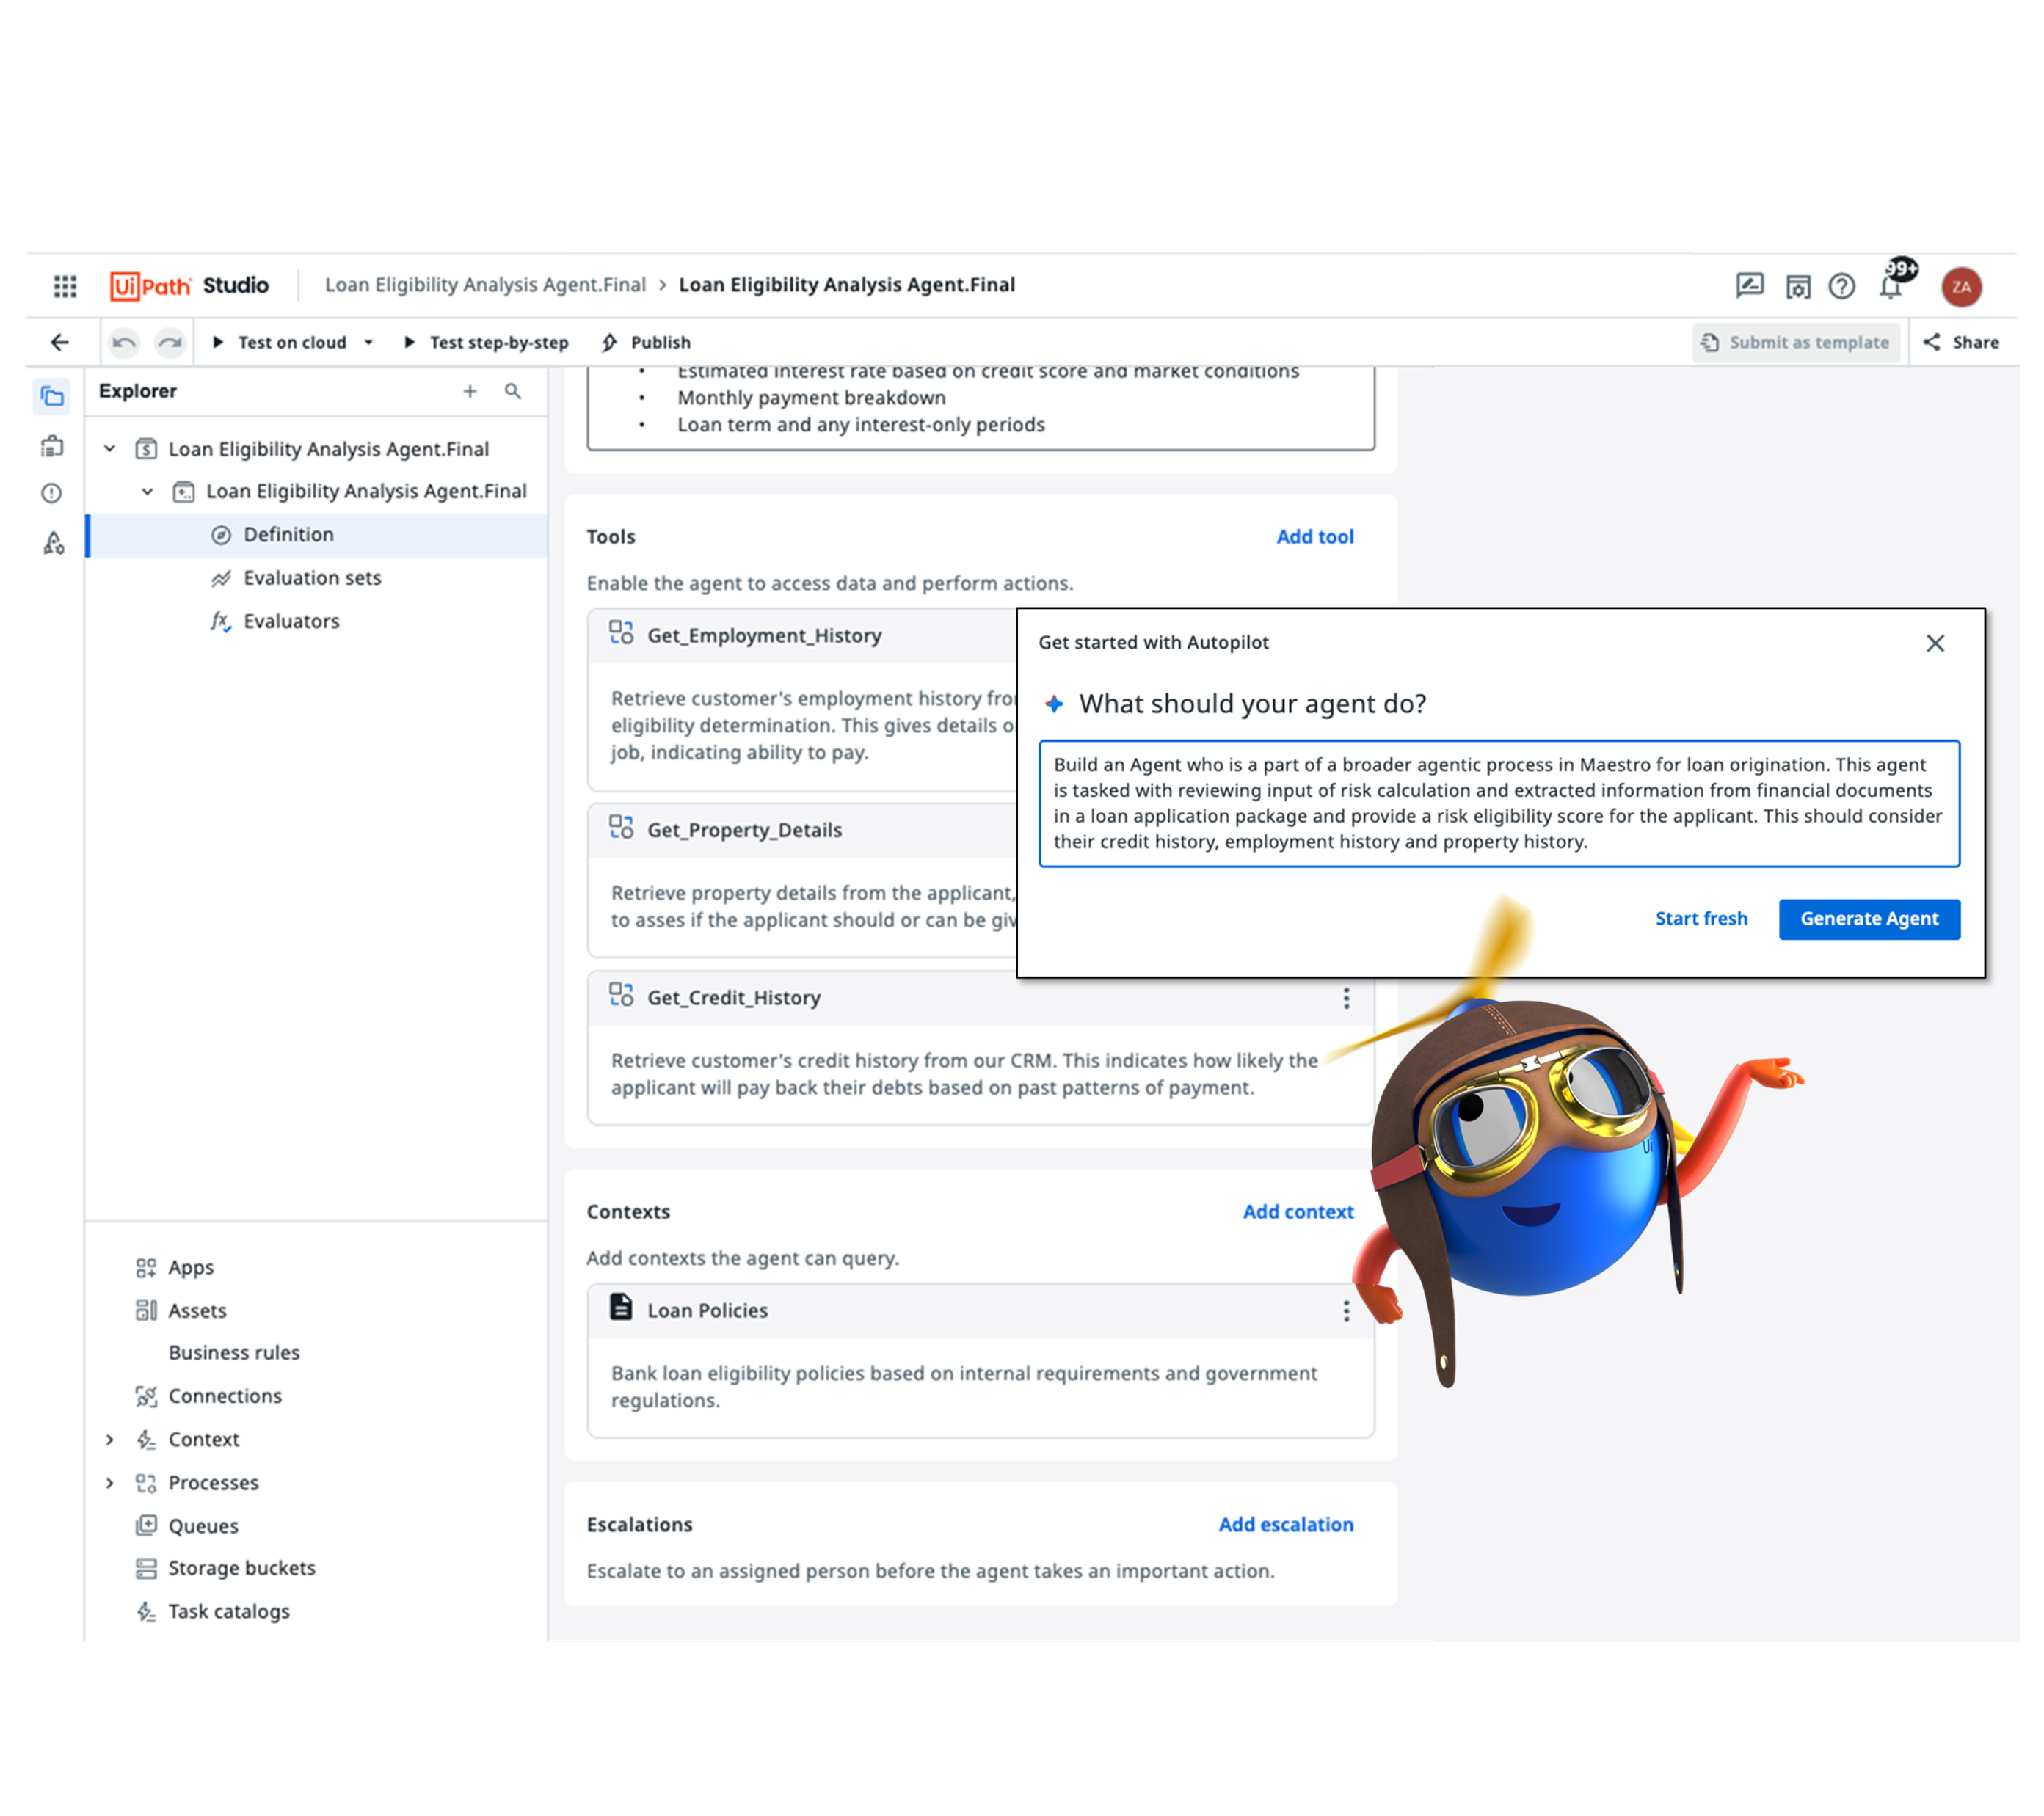The image size is (2044, 1816).
Task: Click the Generate Agent button
Action: (1868, 918)
